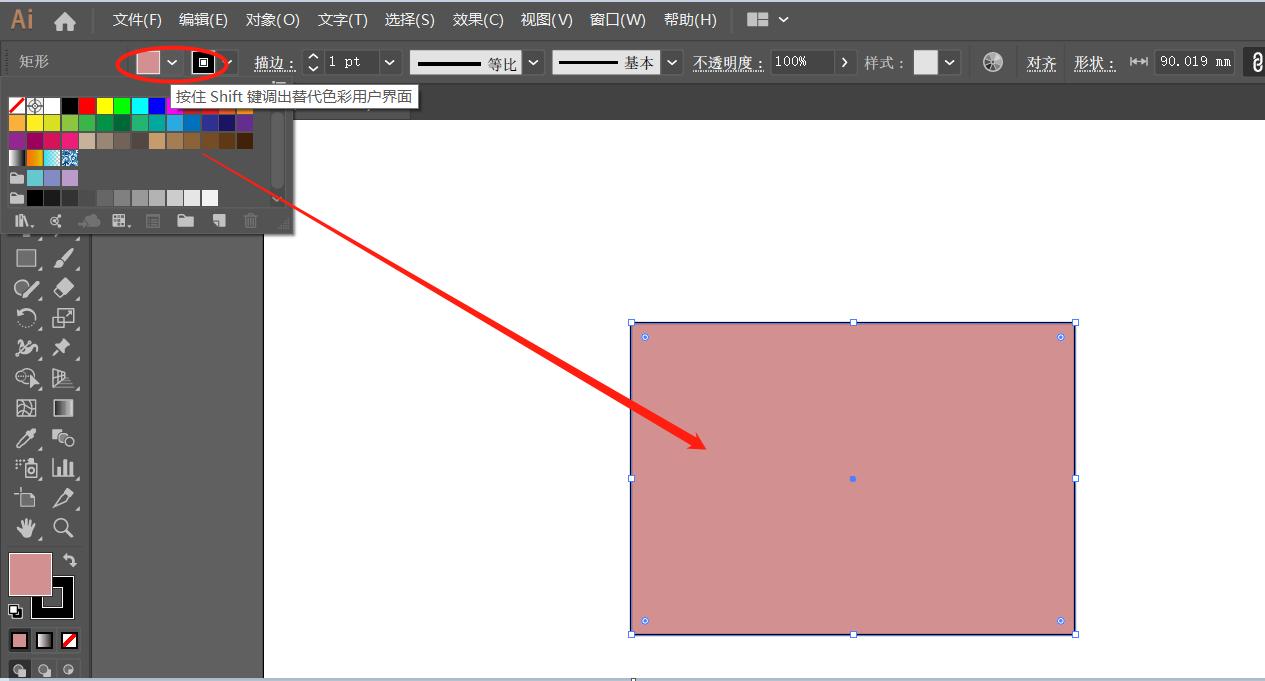Open the 形状 shape properties link
The image size is (1265, 681).
pyautogui.click(x=1095, y=63)
